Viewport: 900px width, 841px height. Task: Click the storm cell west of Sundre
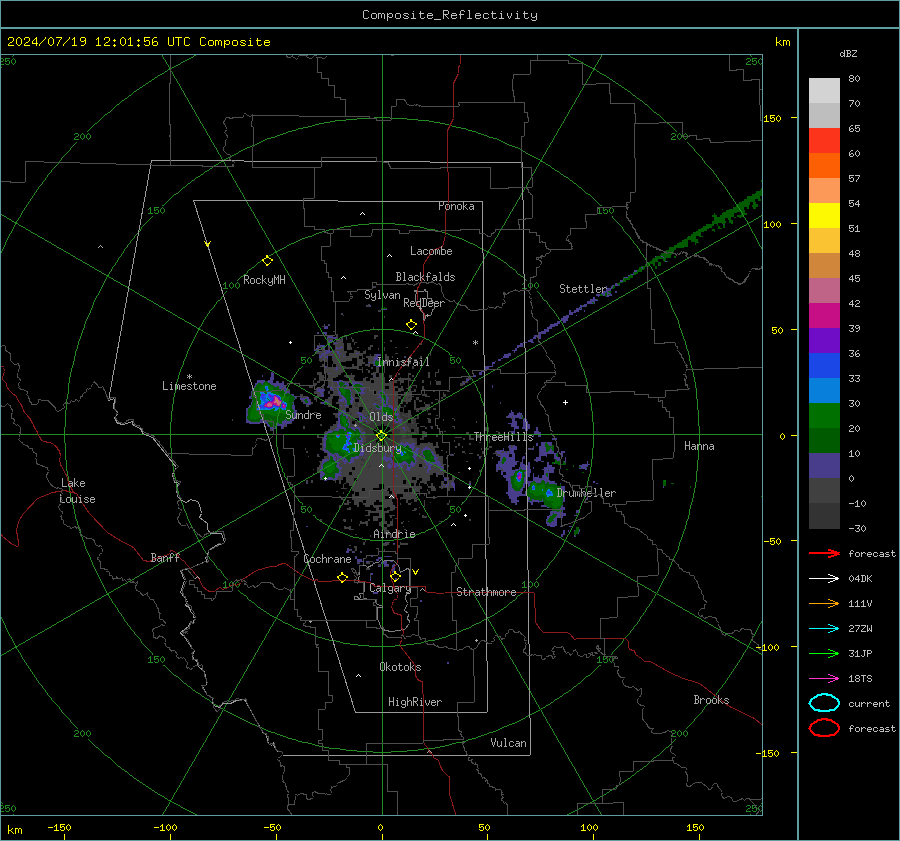point(268,400)
